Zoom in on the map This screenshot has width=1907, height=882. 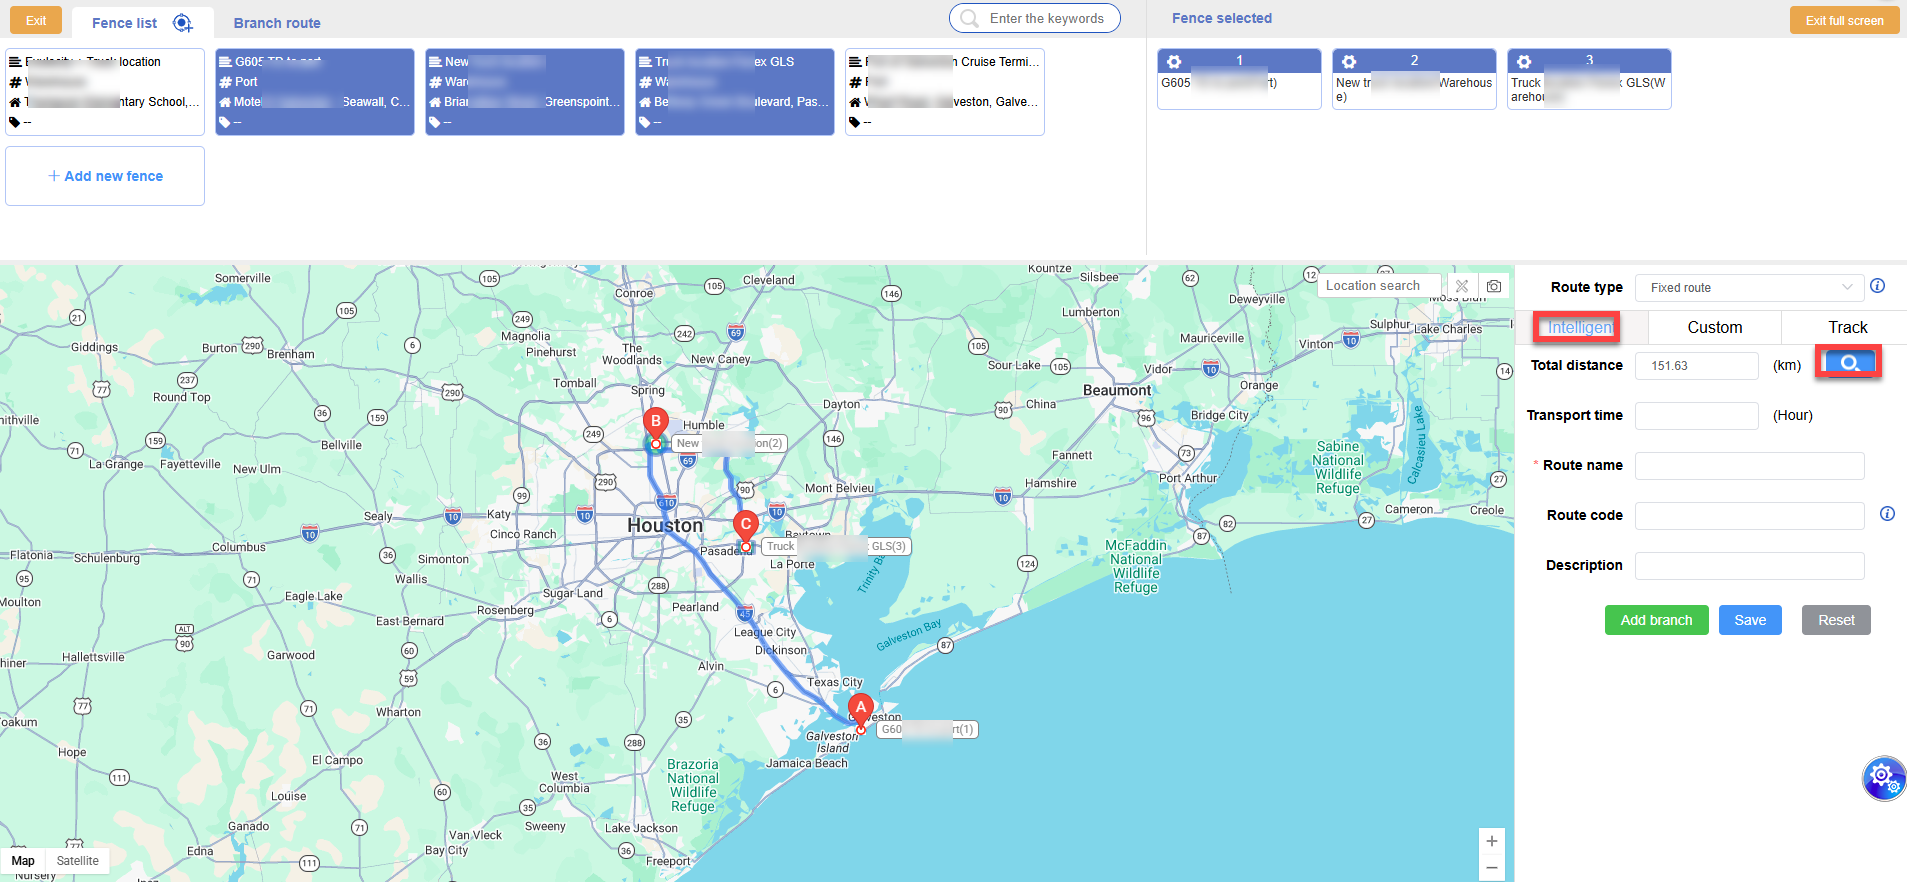point(1491,841)
